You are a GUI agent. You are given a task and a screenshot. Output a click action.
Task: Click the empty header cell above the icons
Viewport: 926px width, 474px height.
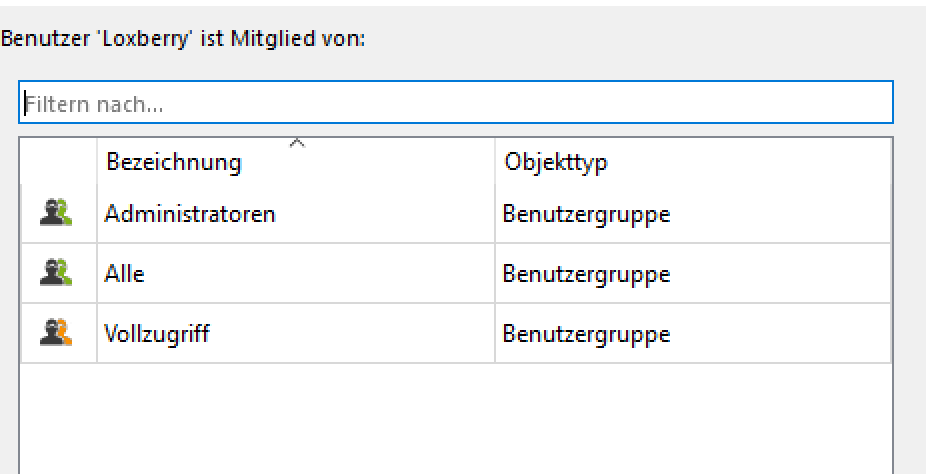[58, 161]
